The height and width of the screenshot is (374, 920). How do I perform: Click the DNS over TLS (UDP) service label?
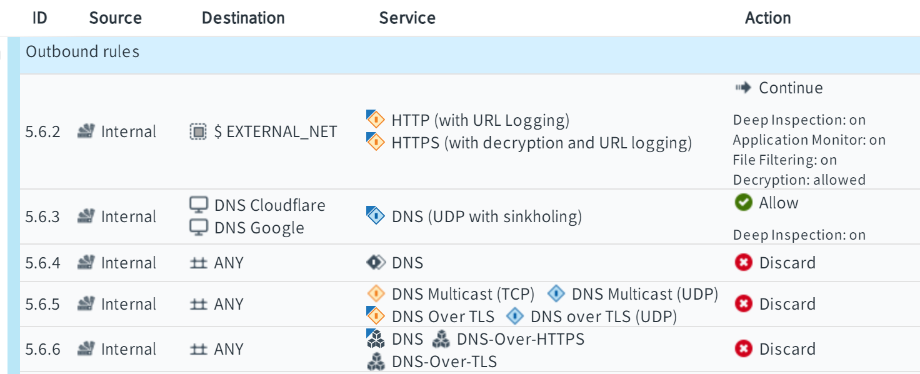604,317
